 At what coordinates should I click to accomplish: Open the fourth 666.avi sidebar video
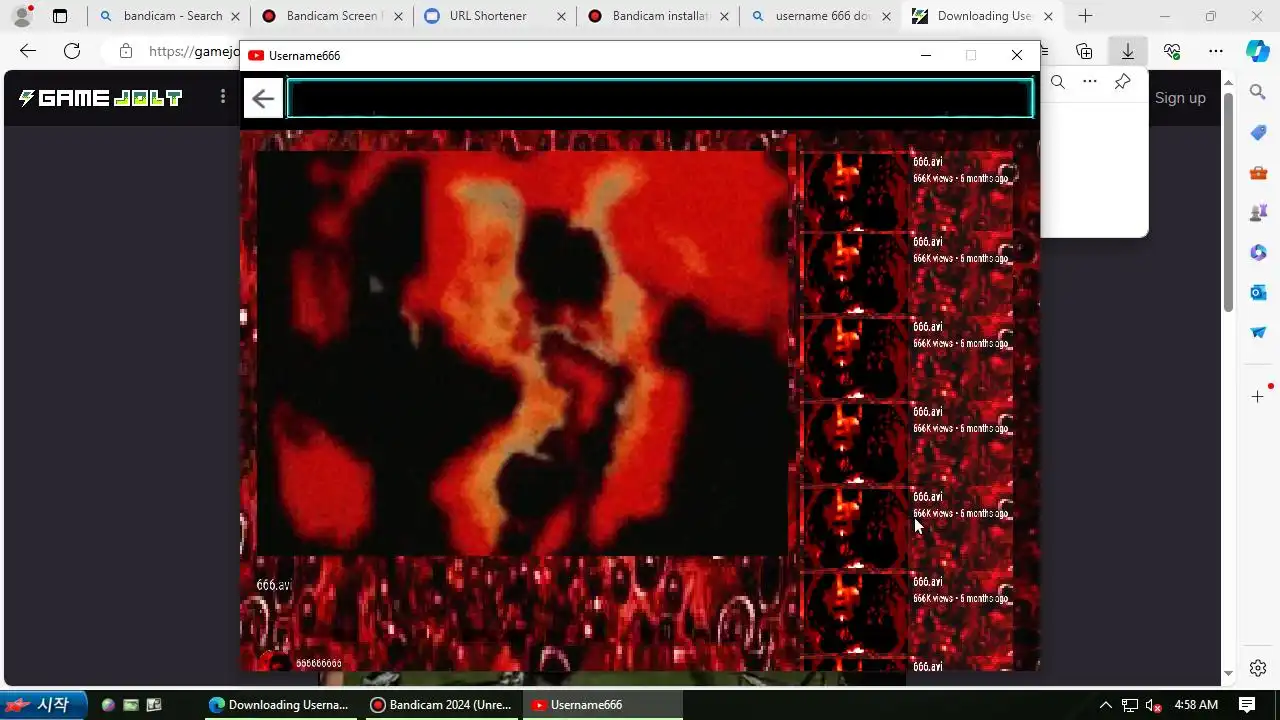coord(908,443)
